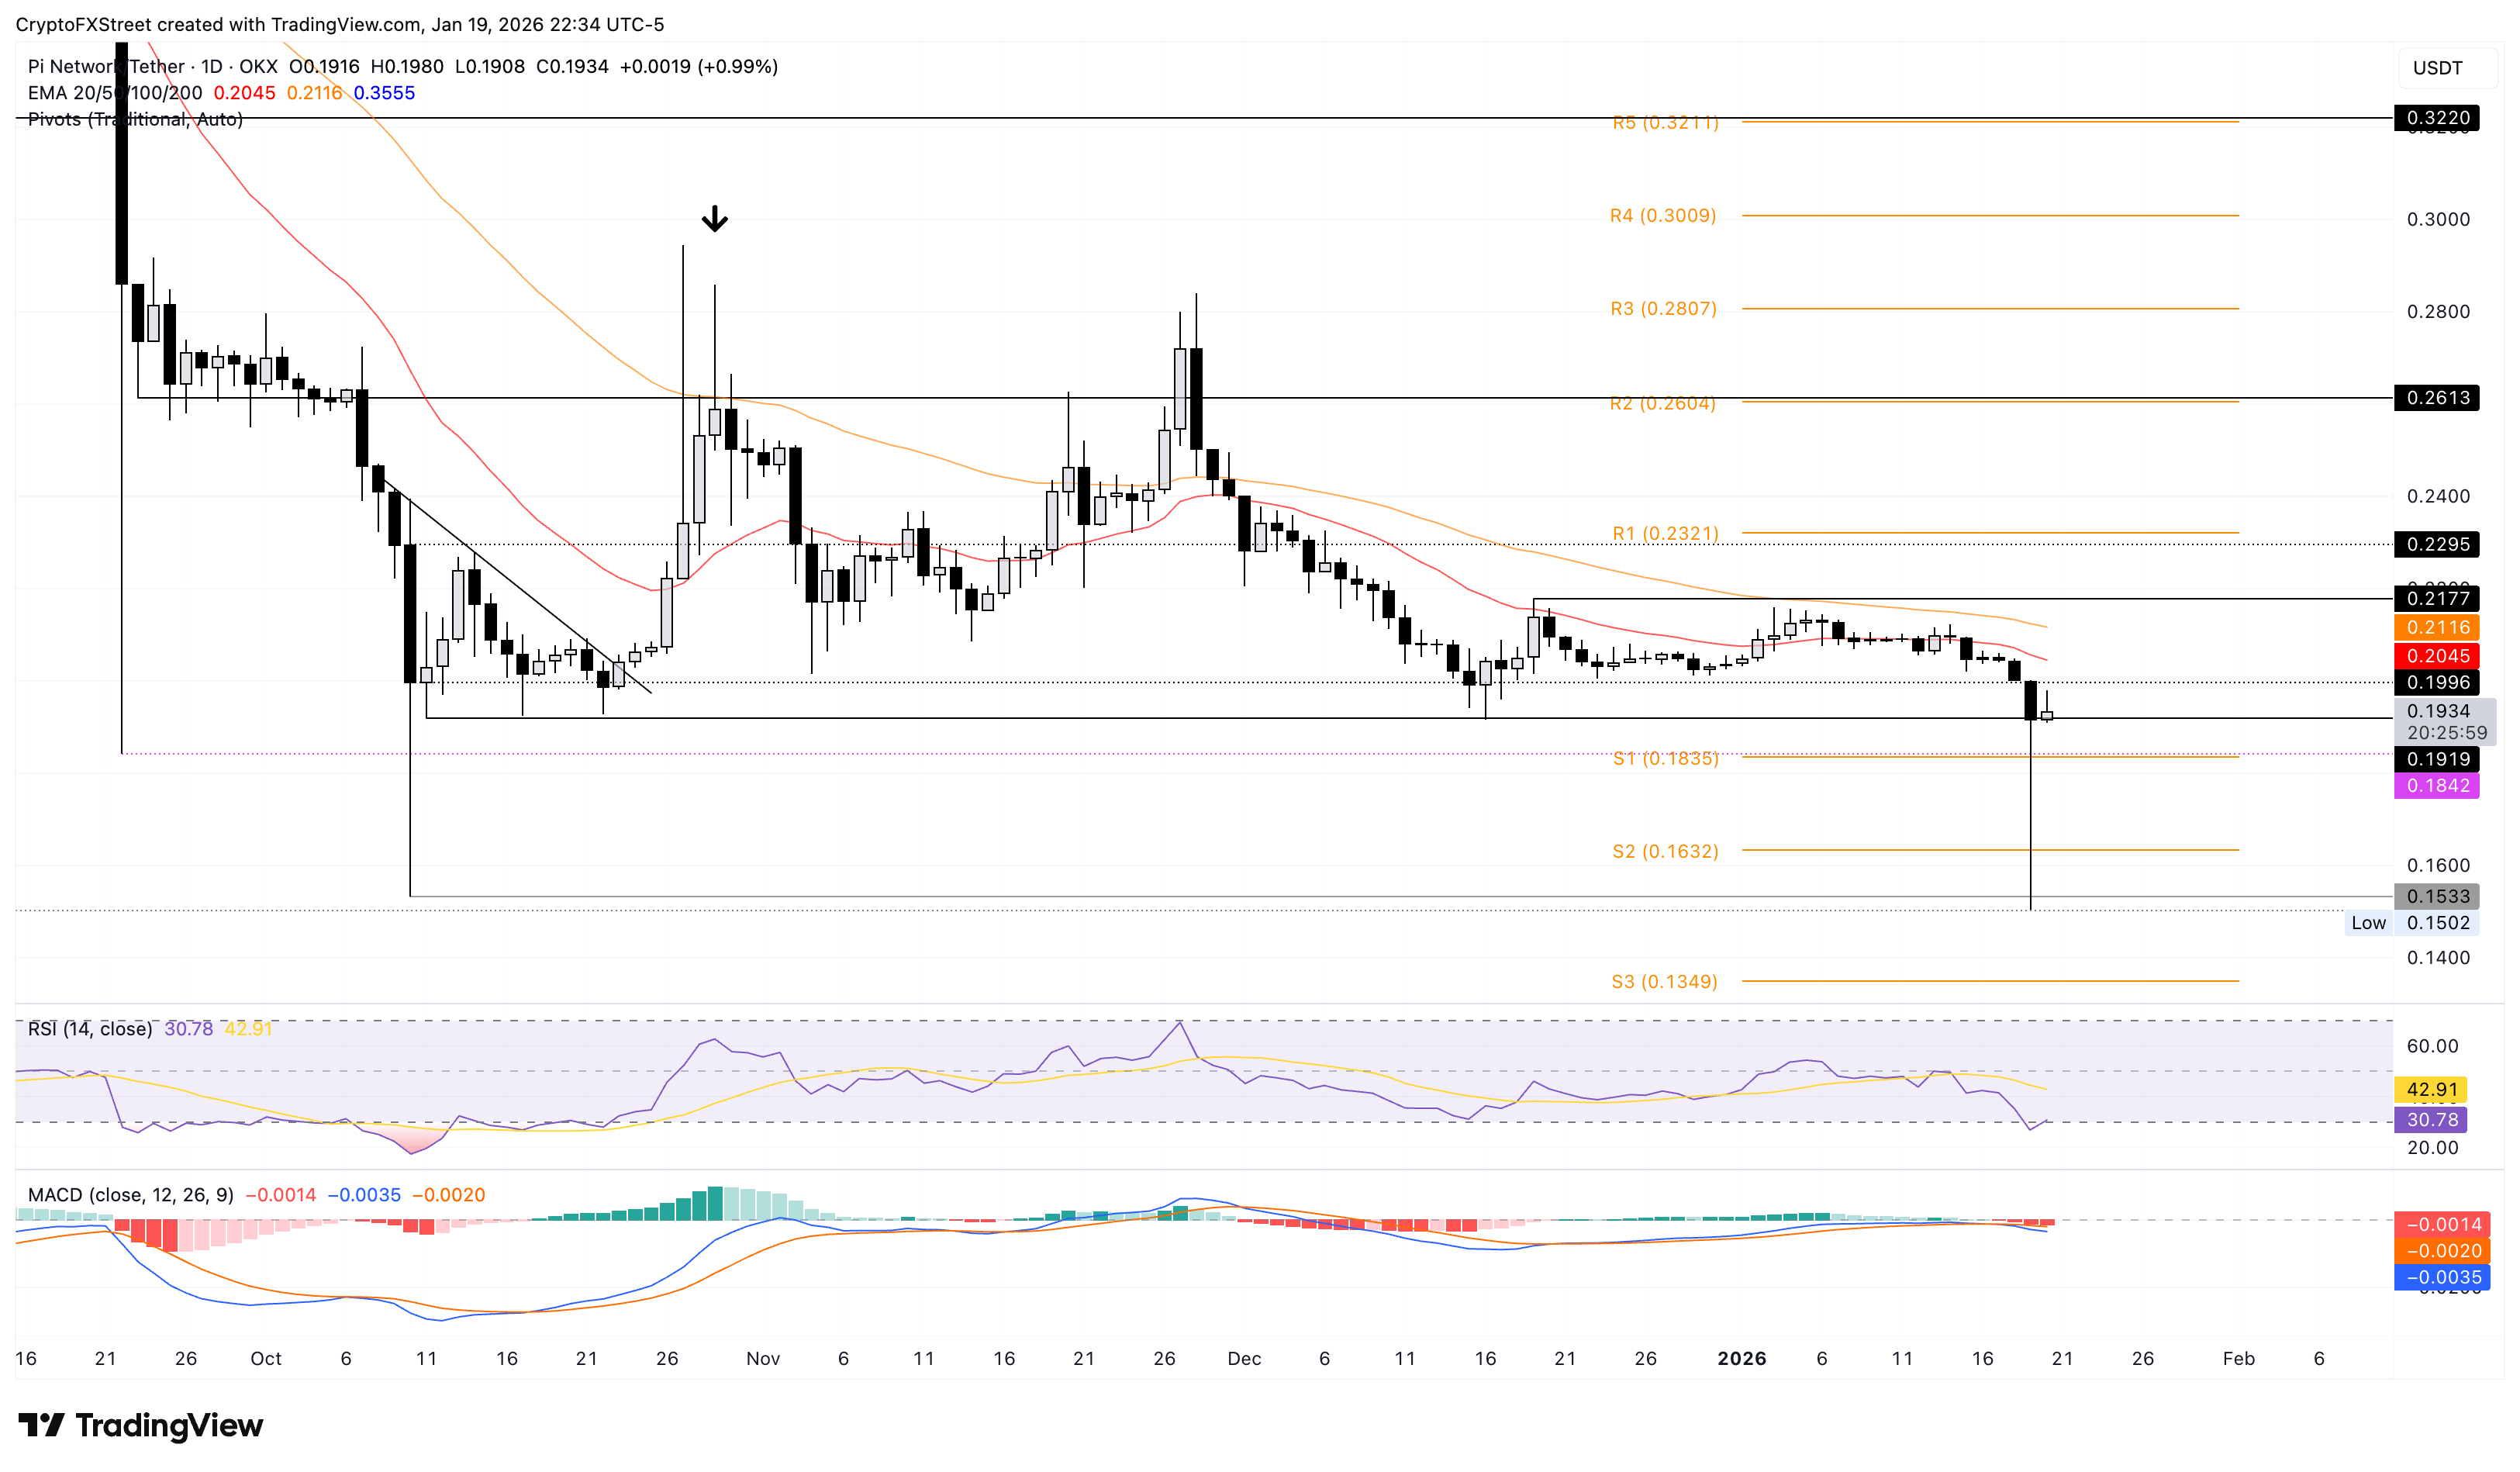
Task: Select the S2 (0.1632) pivot label
Action: coord(1665,852)
